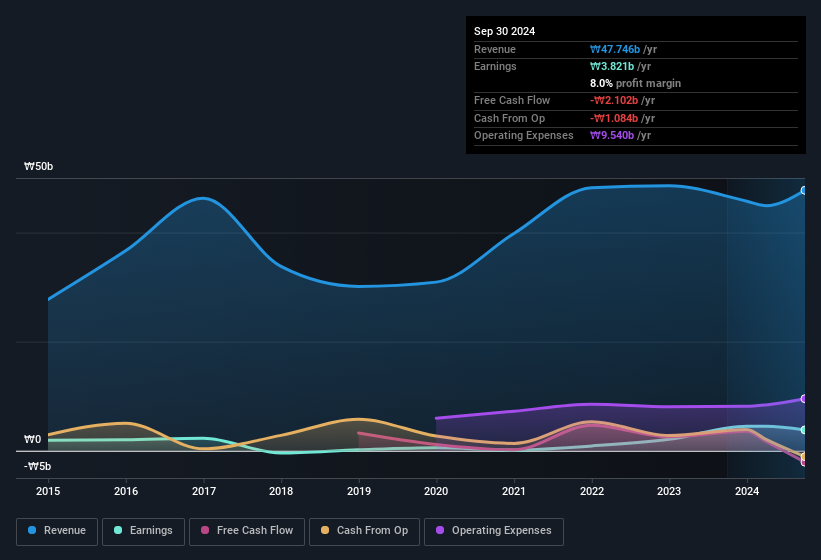821x560 pixels.
Task: Click the 2020 x-axis label
Action: (436, 491)
